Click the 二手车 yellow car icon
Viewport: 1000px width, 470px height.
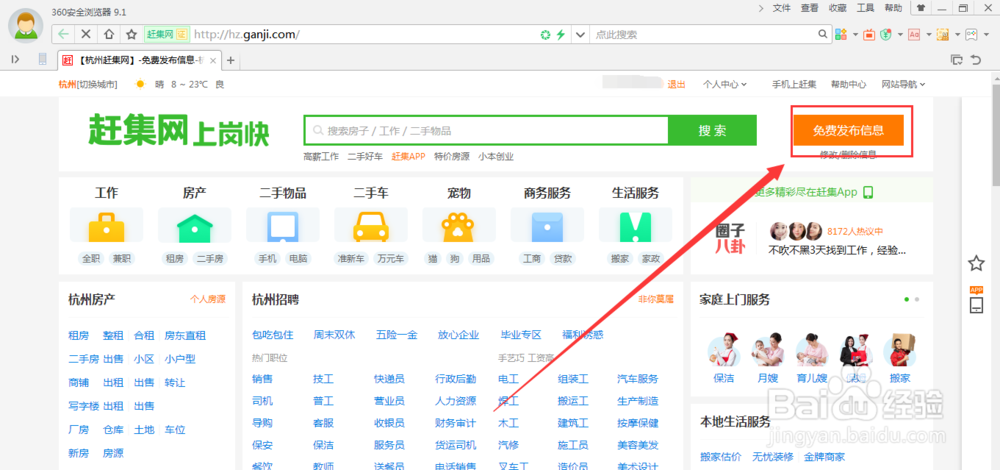(x=371, y=226)
